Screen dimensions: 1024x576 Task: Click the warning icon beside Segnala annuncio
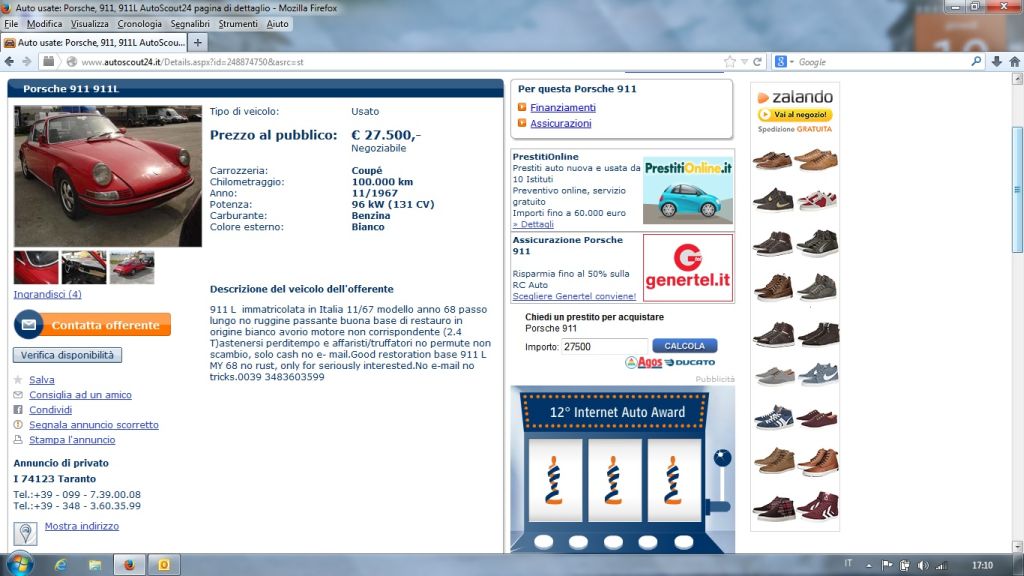[18, 424]
